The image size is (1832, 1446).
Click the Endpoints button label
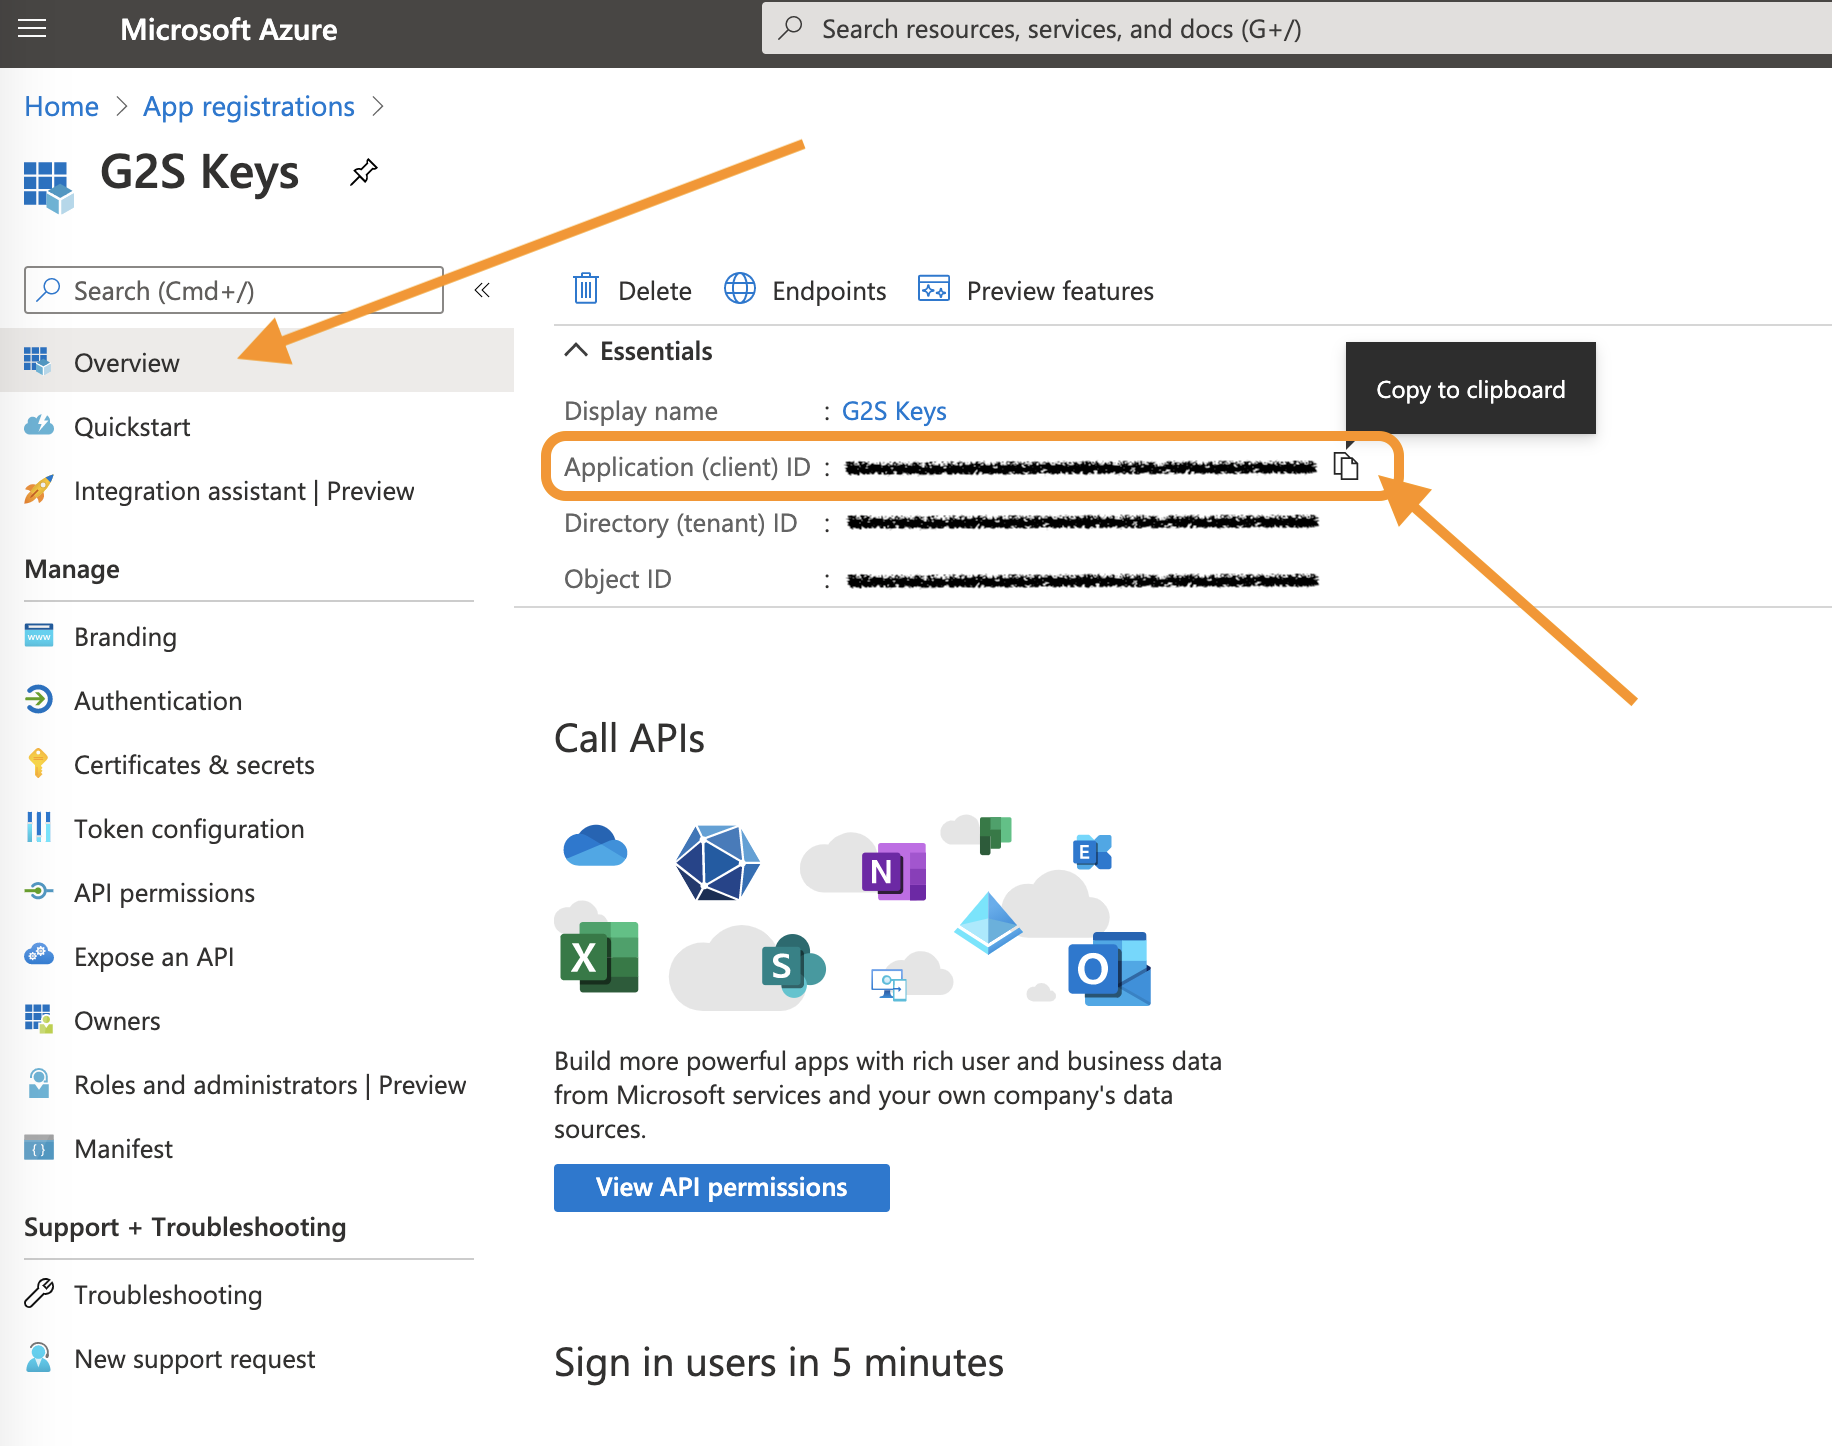[x=829, y=290]
